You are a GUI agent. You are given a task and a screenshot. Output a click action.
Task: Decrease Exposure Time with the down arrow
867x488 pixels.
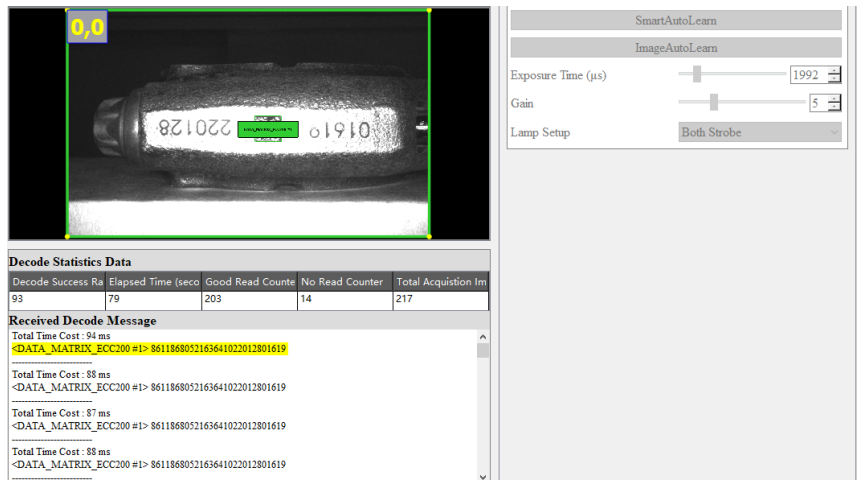point(834,79)
